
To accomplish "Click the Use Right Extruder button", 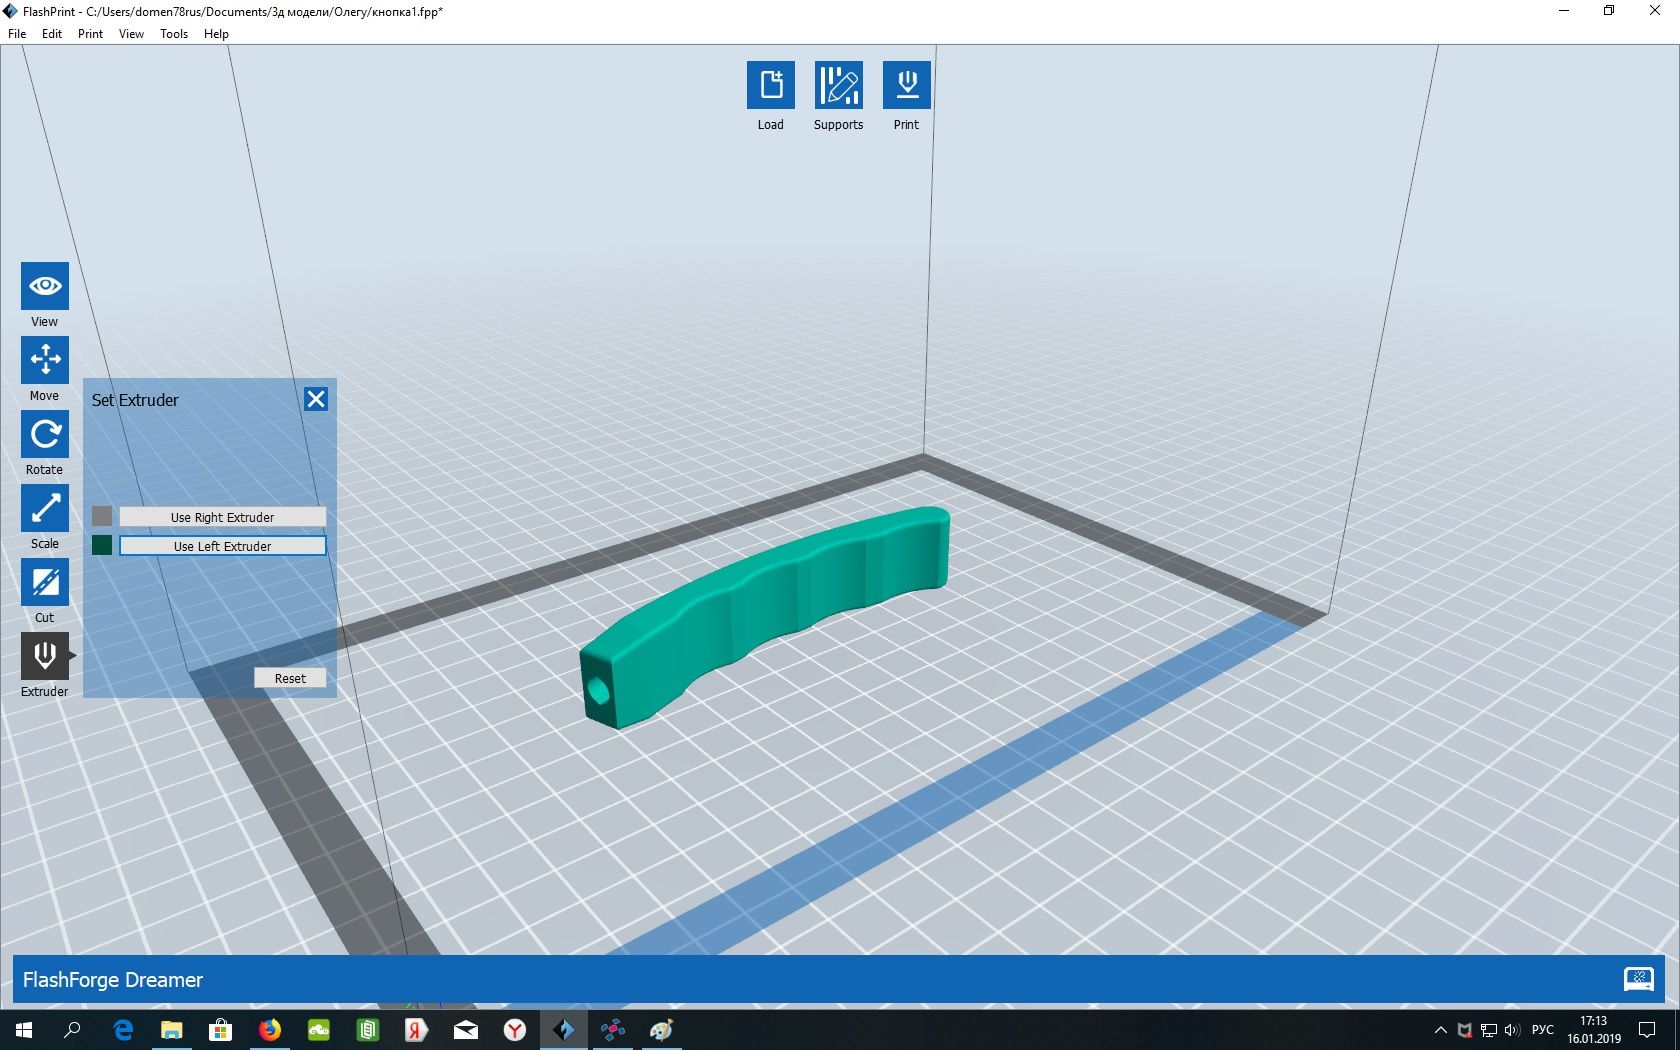I will pyautogui.click(x=222, y=517).
